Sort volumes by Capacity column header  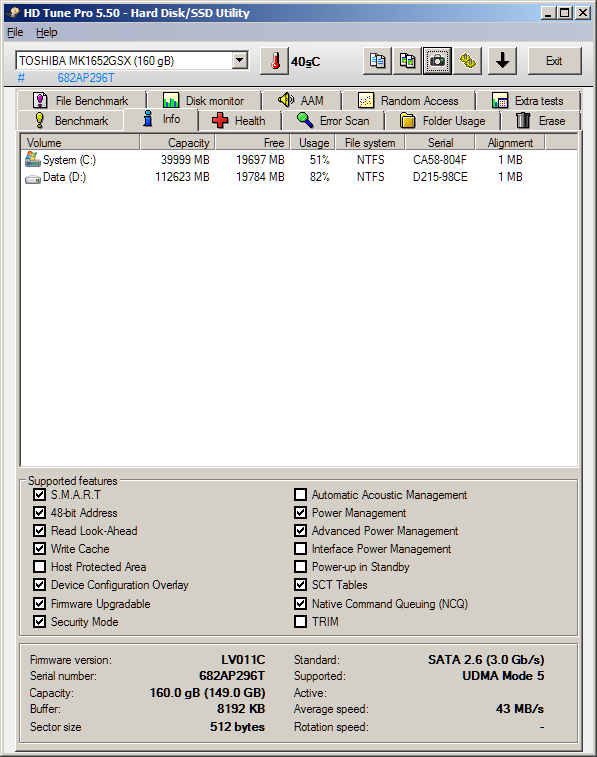pyautogui.click(x=178, y=143)
